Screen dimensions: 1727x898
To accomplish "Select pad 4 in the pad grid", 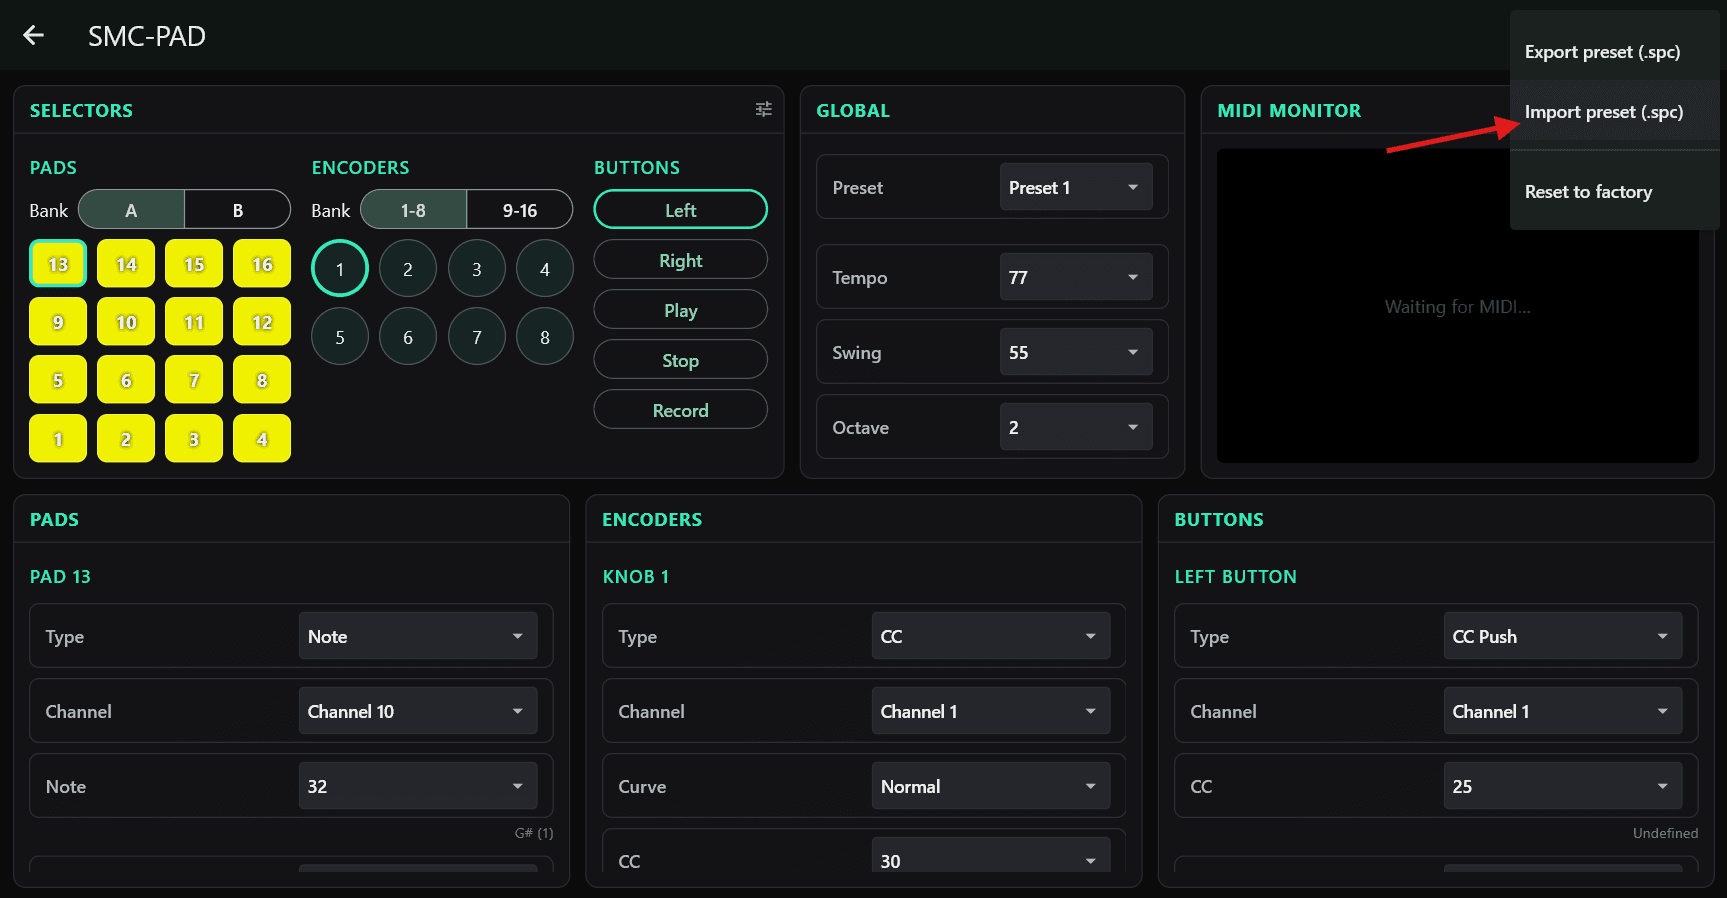I will tap(262, 439).
